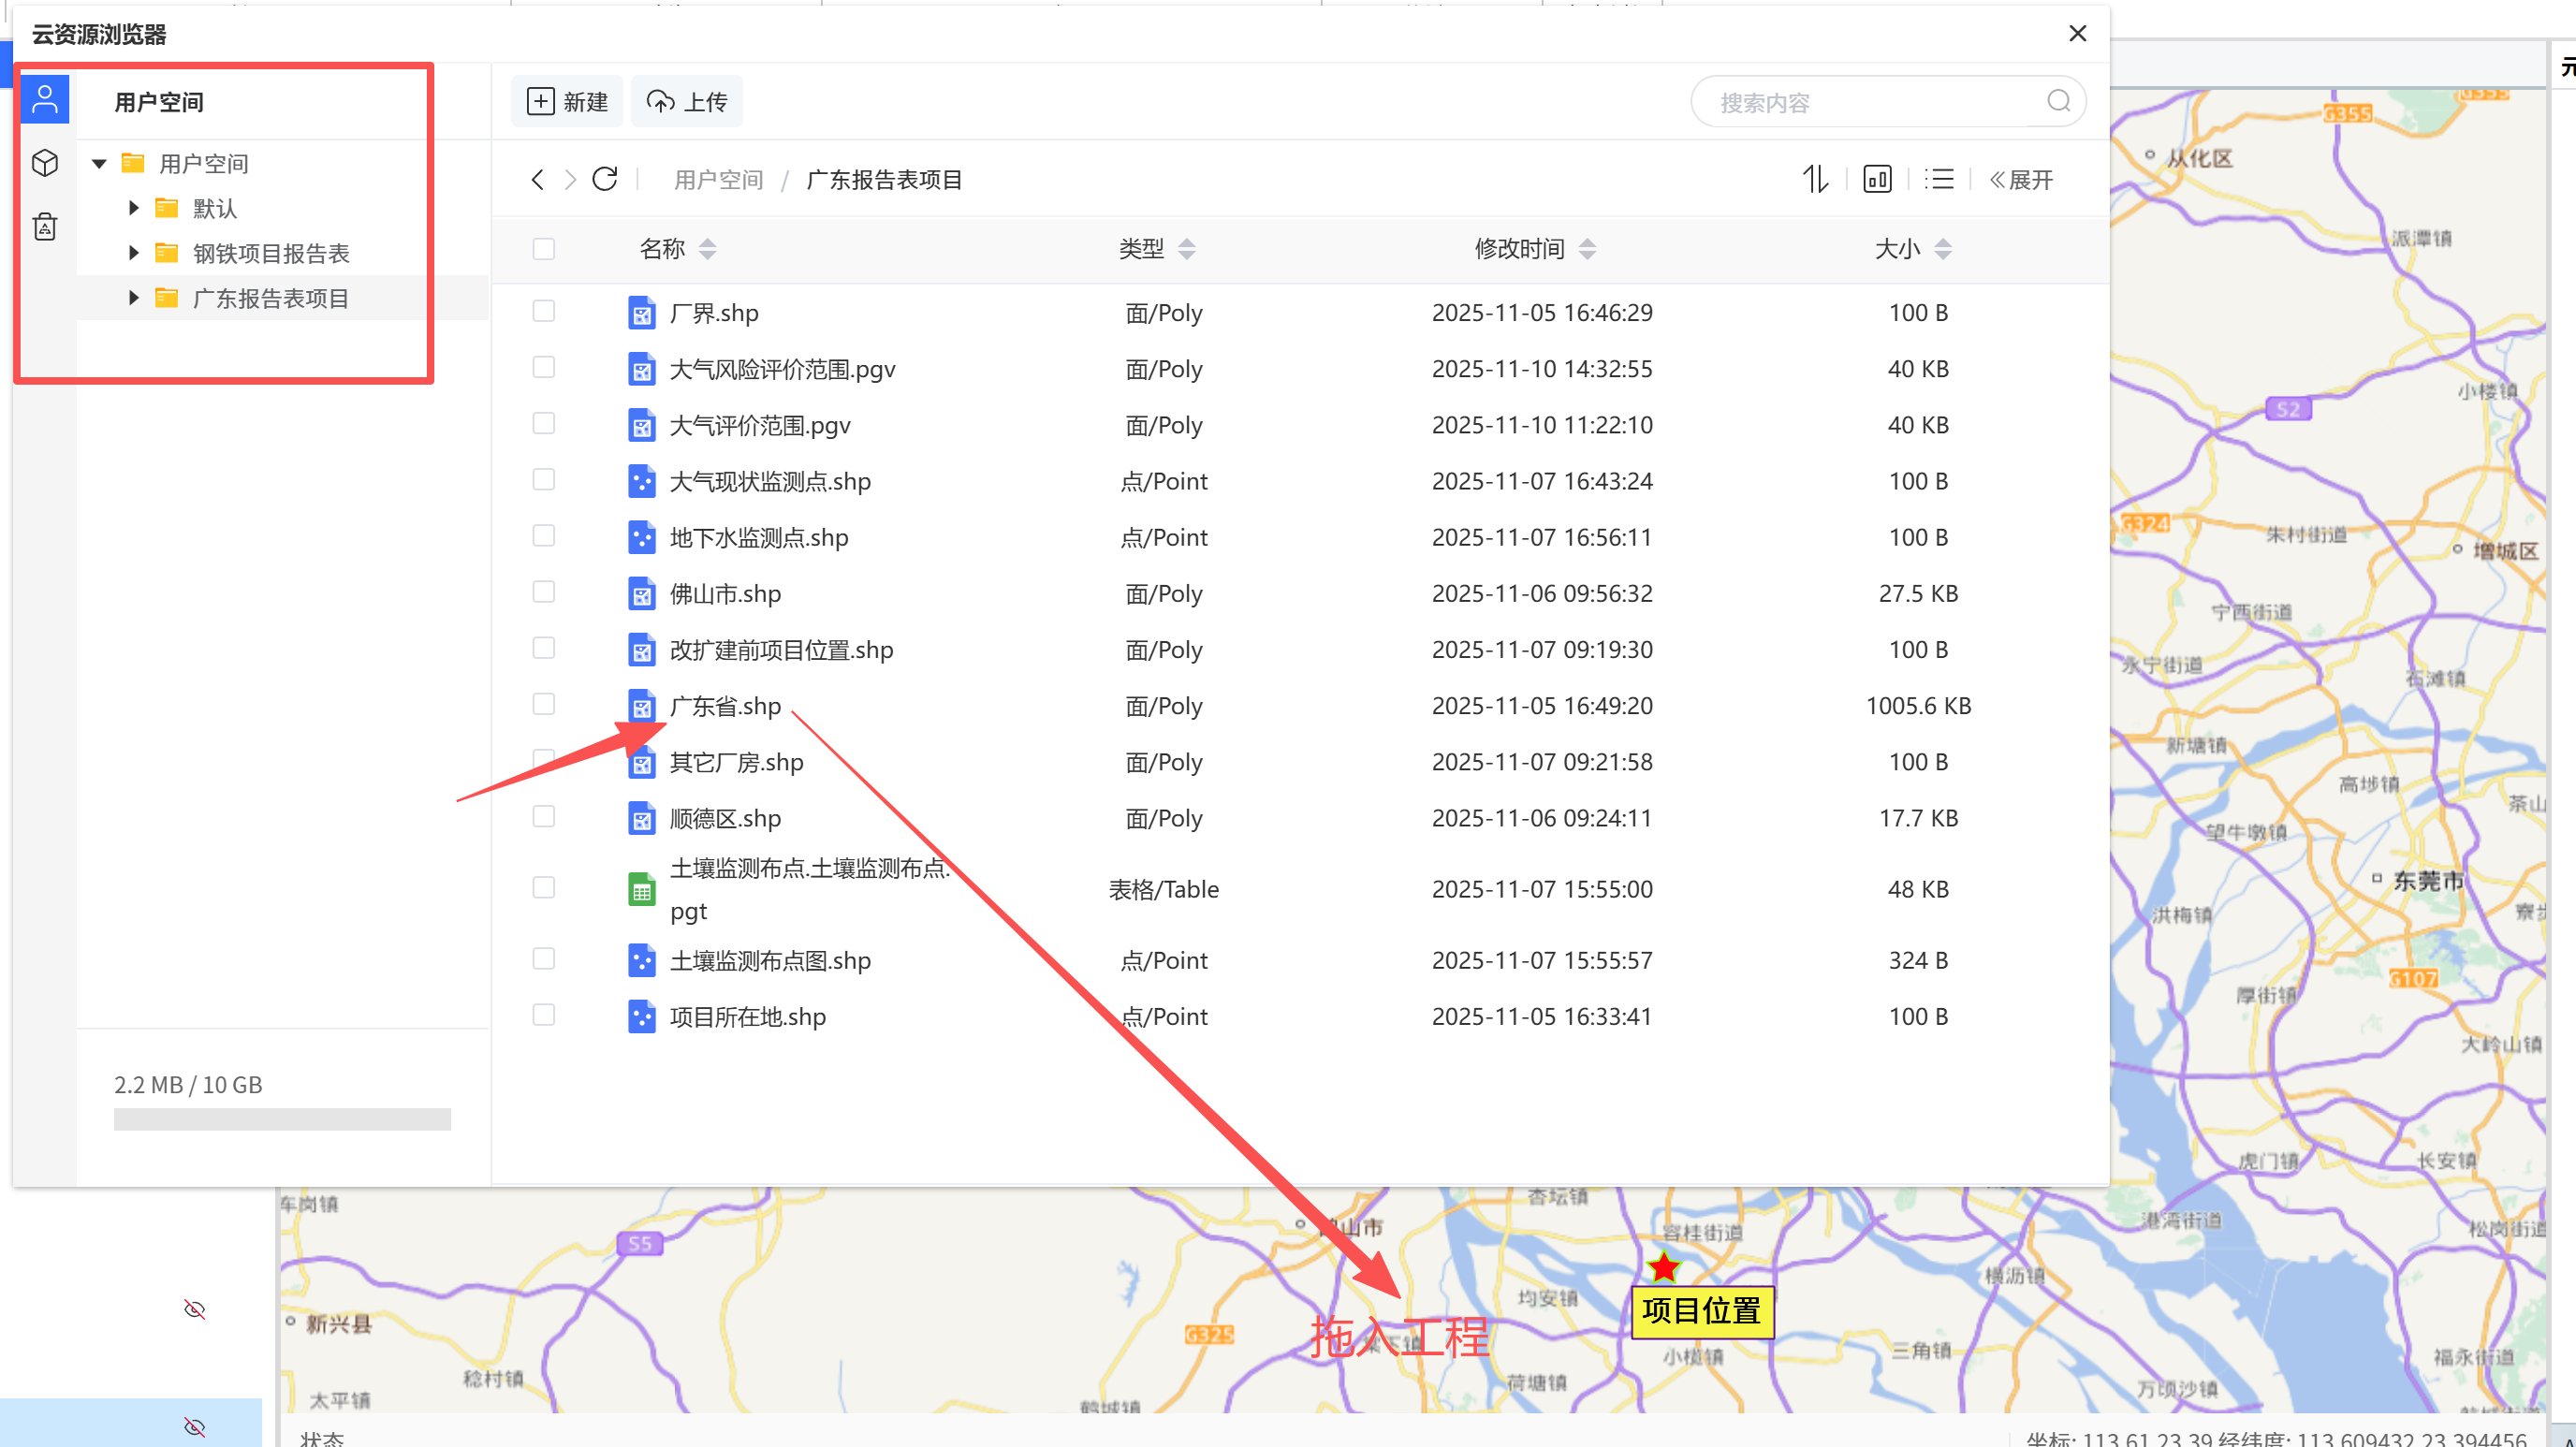Check the box for 佛山市.shp
Image resolution: width=2576 pixels, height=1447 pixels.
click(x=544, y=592)
